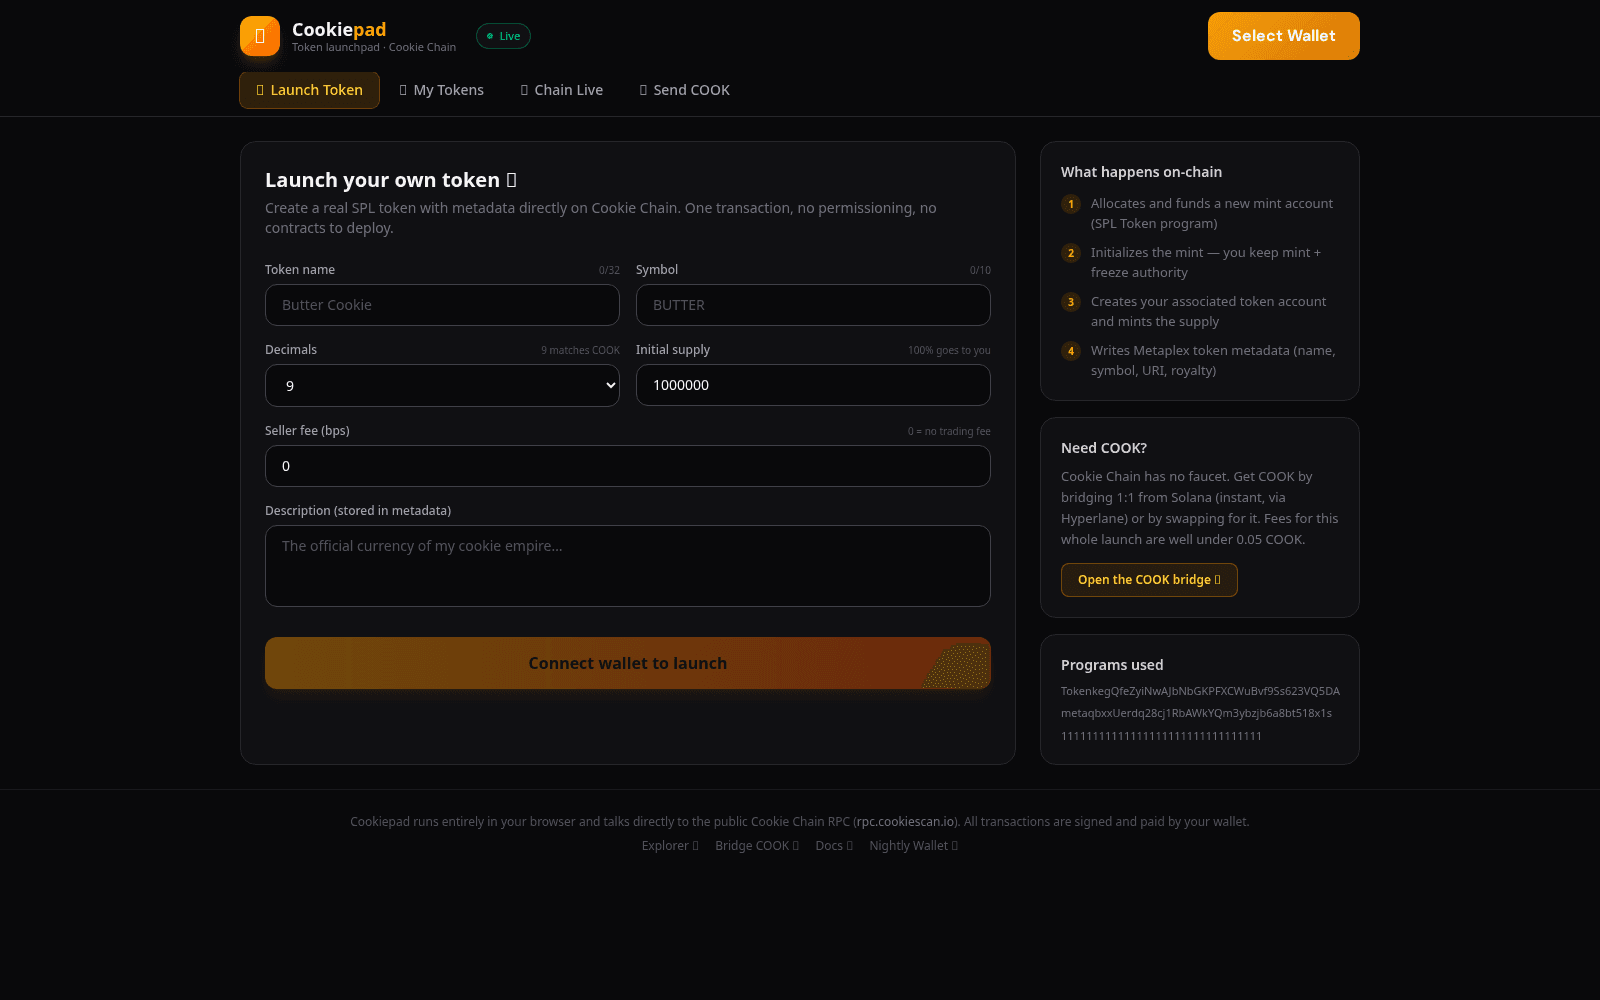This screenshot has width=1600, height=1000.
Task: Select the Seller fee (bps) field
Action: click(628, 466)
